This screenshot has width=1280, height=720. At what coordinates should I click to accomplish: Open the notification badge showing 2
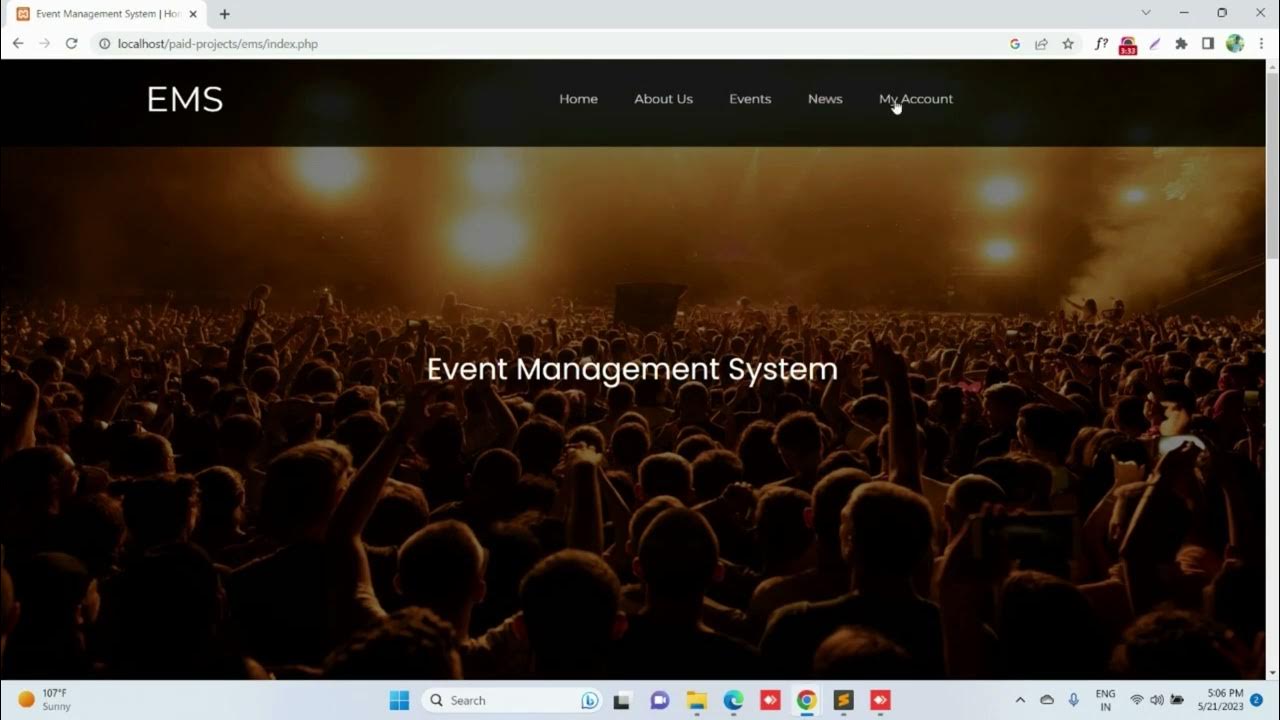point(1257,700)
